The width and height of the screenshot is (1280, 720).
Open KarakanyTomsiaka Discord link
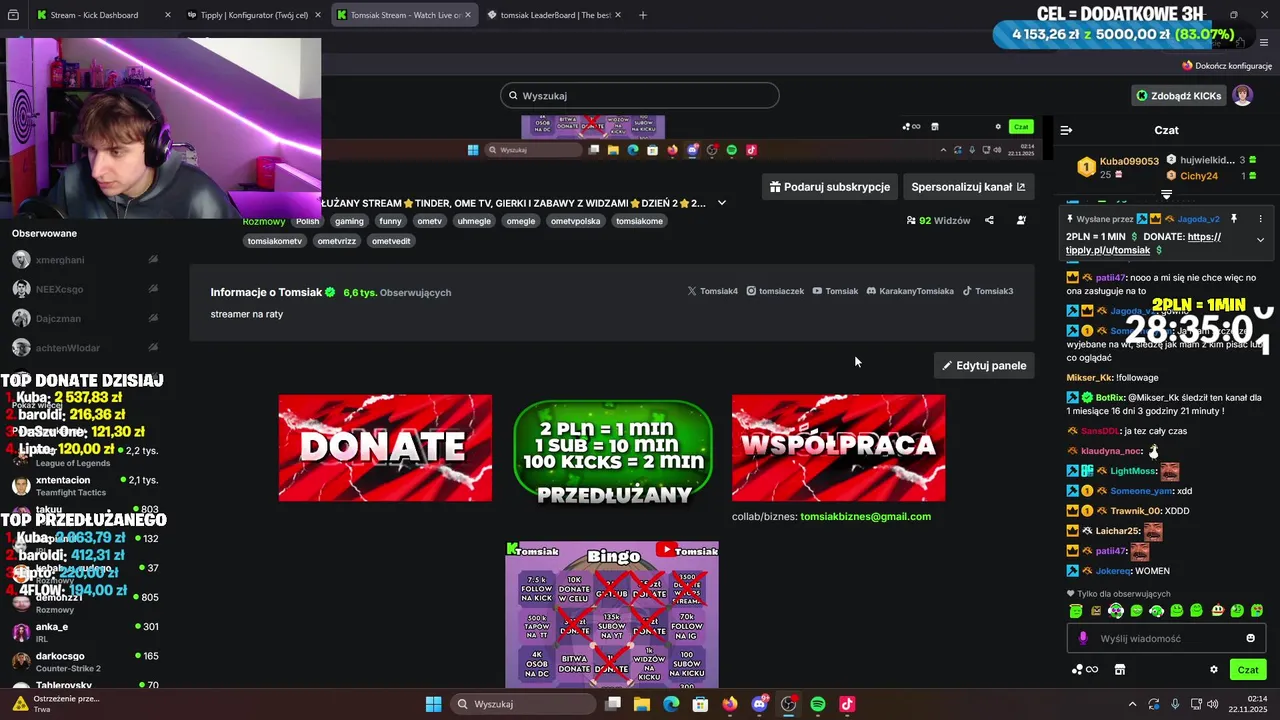click(x=910, y=291)
